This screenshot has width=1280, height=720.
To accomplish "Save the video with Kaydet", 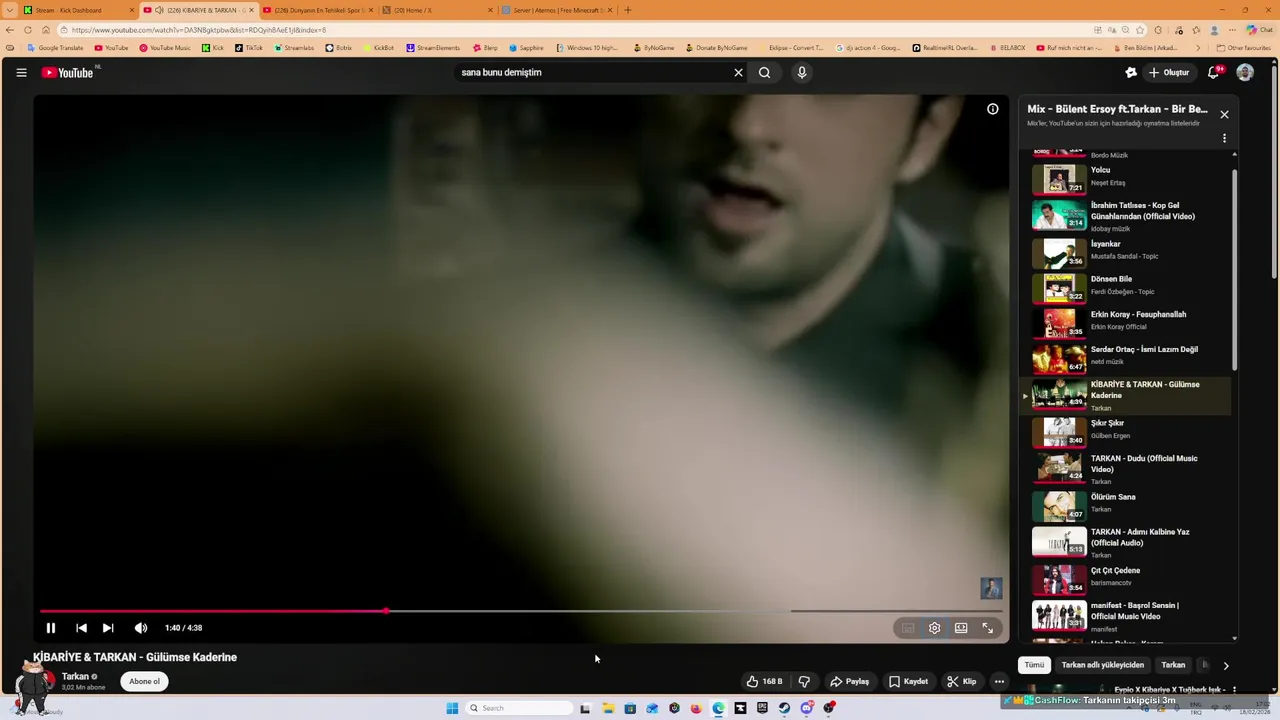I will [908, 681].
